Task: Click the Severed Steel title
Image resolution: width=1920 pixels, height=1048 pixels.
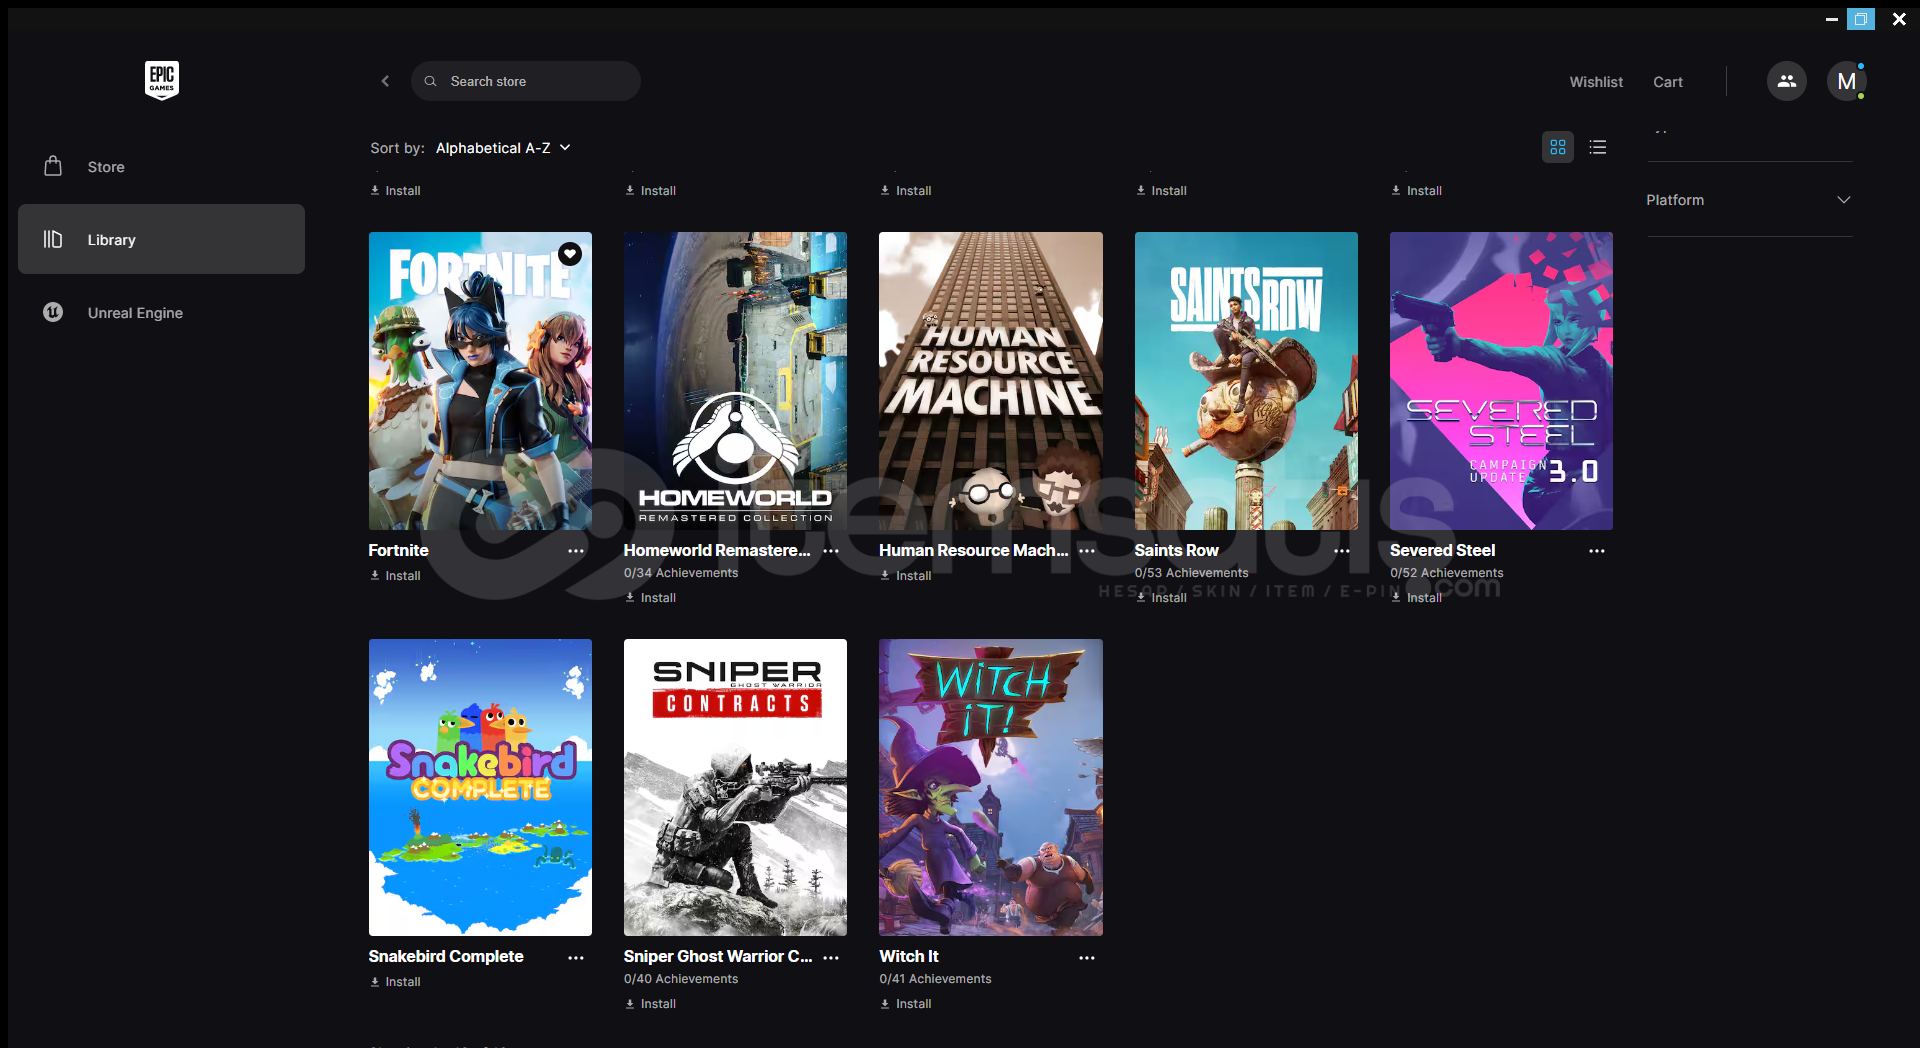Action: tap(1442, 550)
